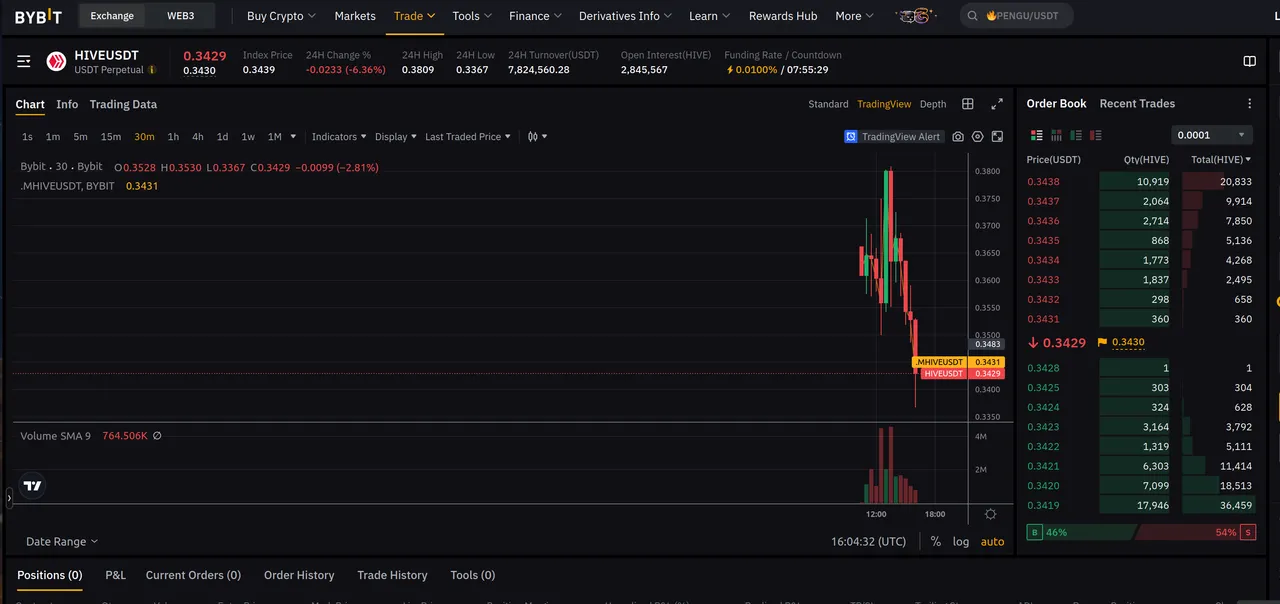Open Rewards Hub link

pos(783,16)
